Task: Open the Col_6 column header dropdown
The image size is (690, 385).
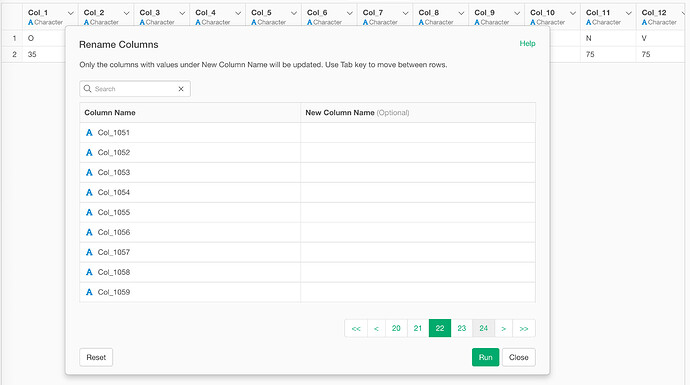Action: (x=350, y=13)
